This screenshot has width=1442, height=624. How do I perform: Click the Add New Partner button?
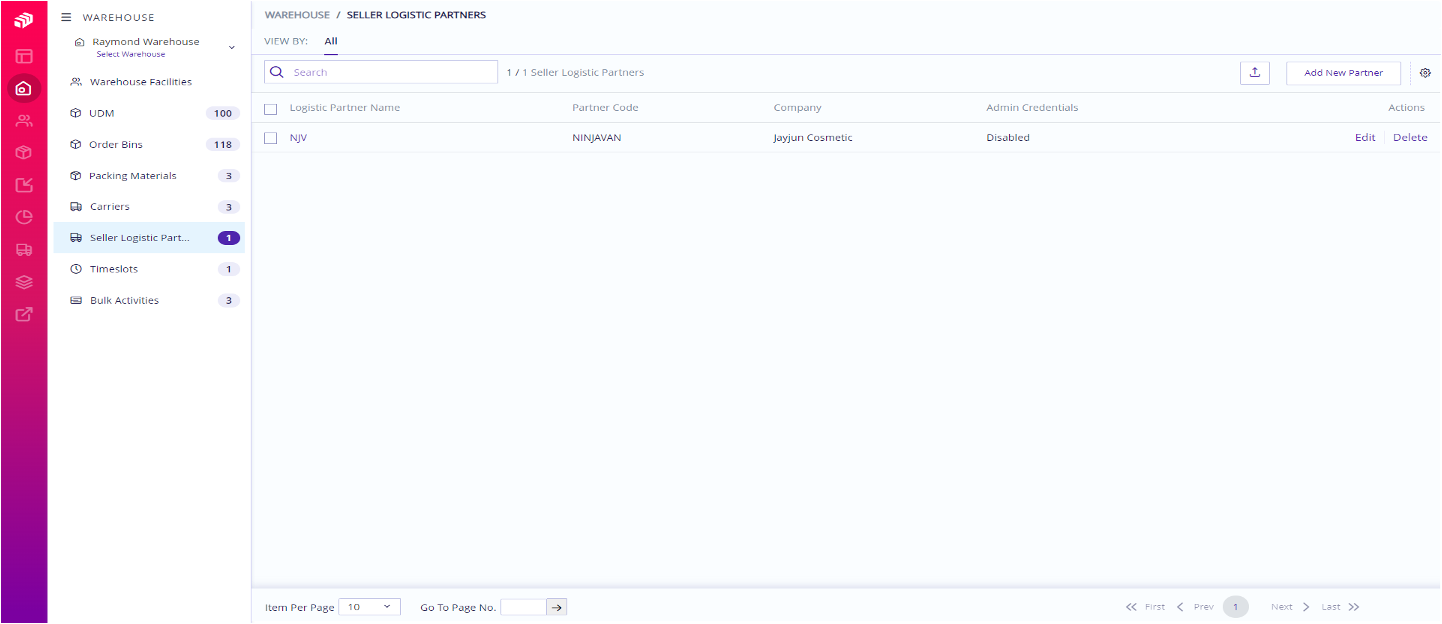1343,72
